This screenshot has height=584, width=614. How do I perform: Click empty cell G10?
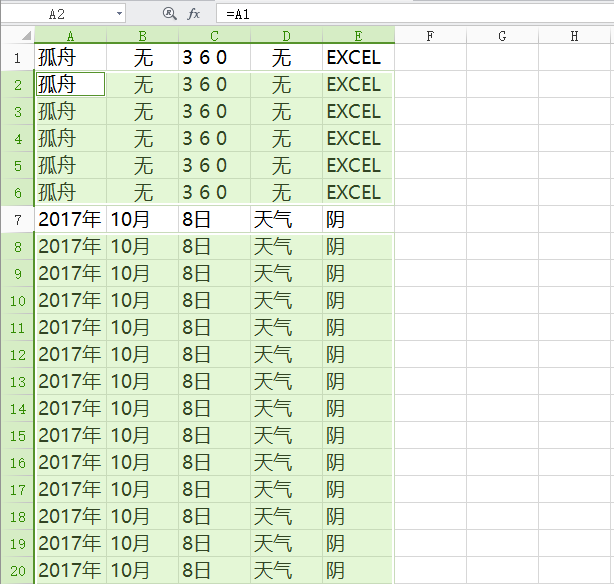[502, 300]
